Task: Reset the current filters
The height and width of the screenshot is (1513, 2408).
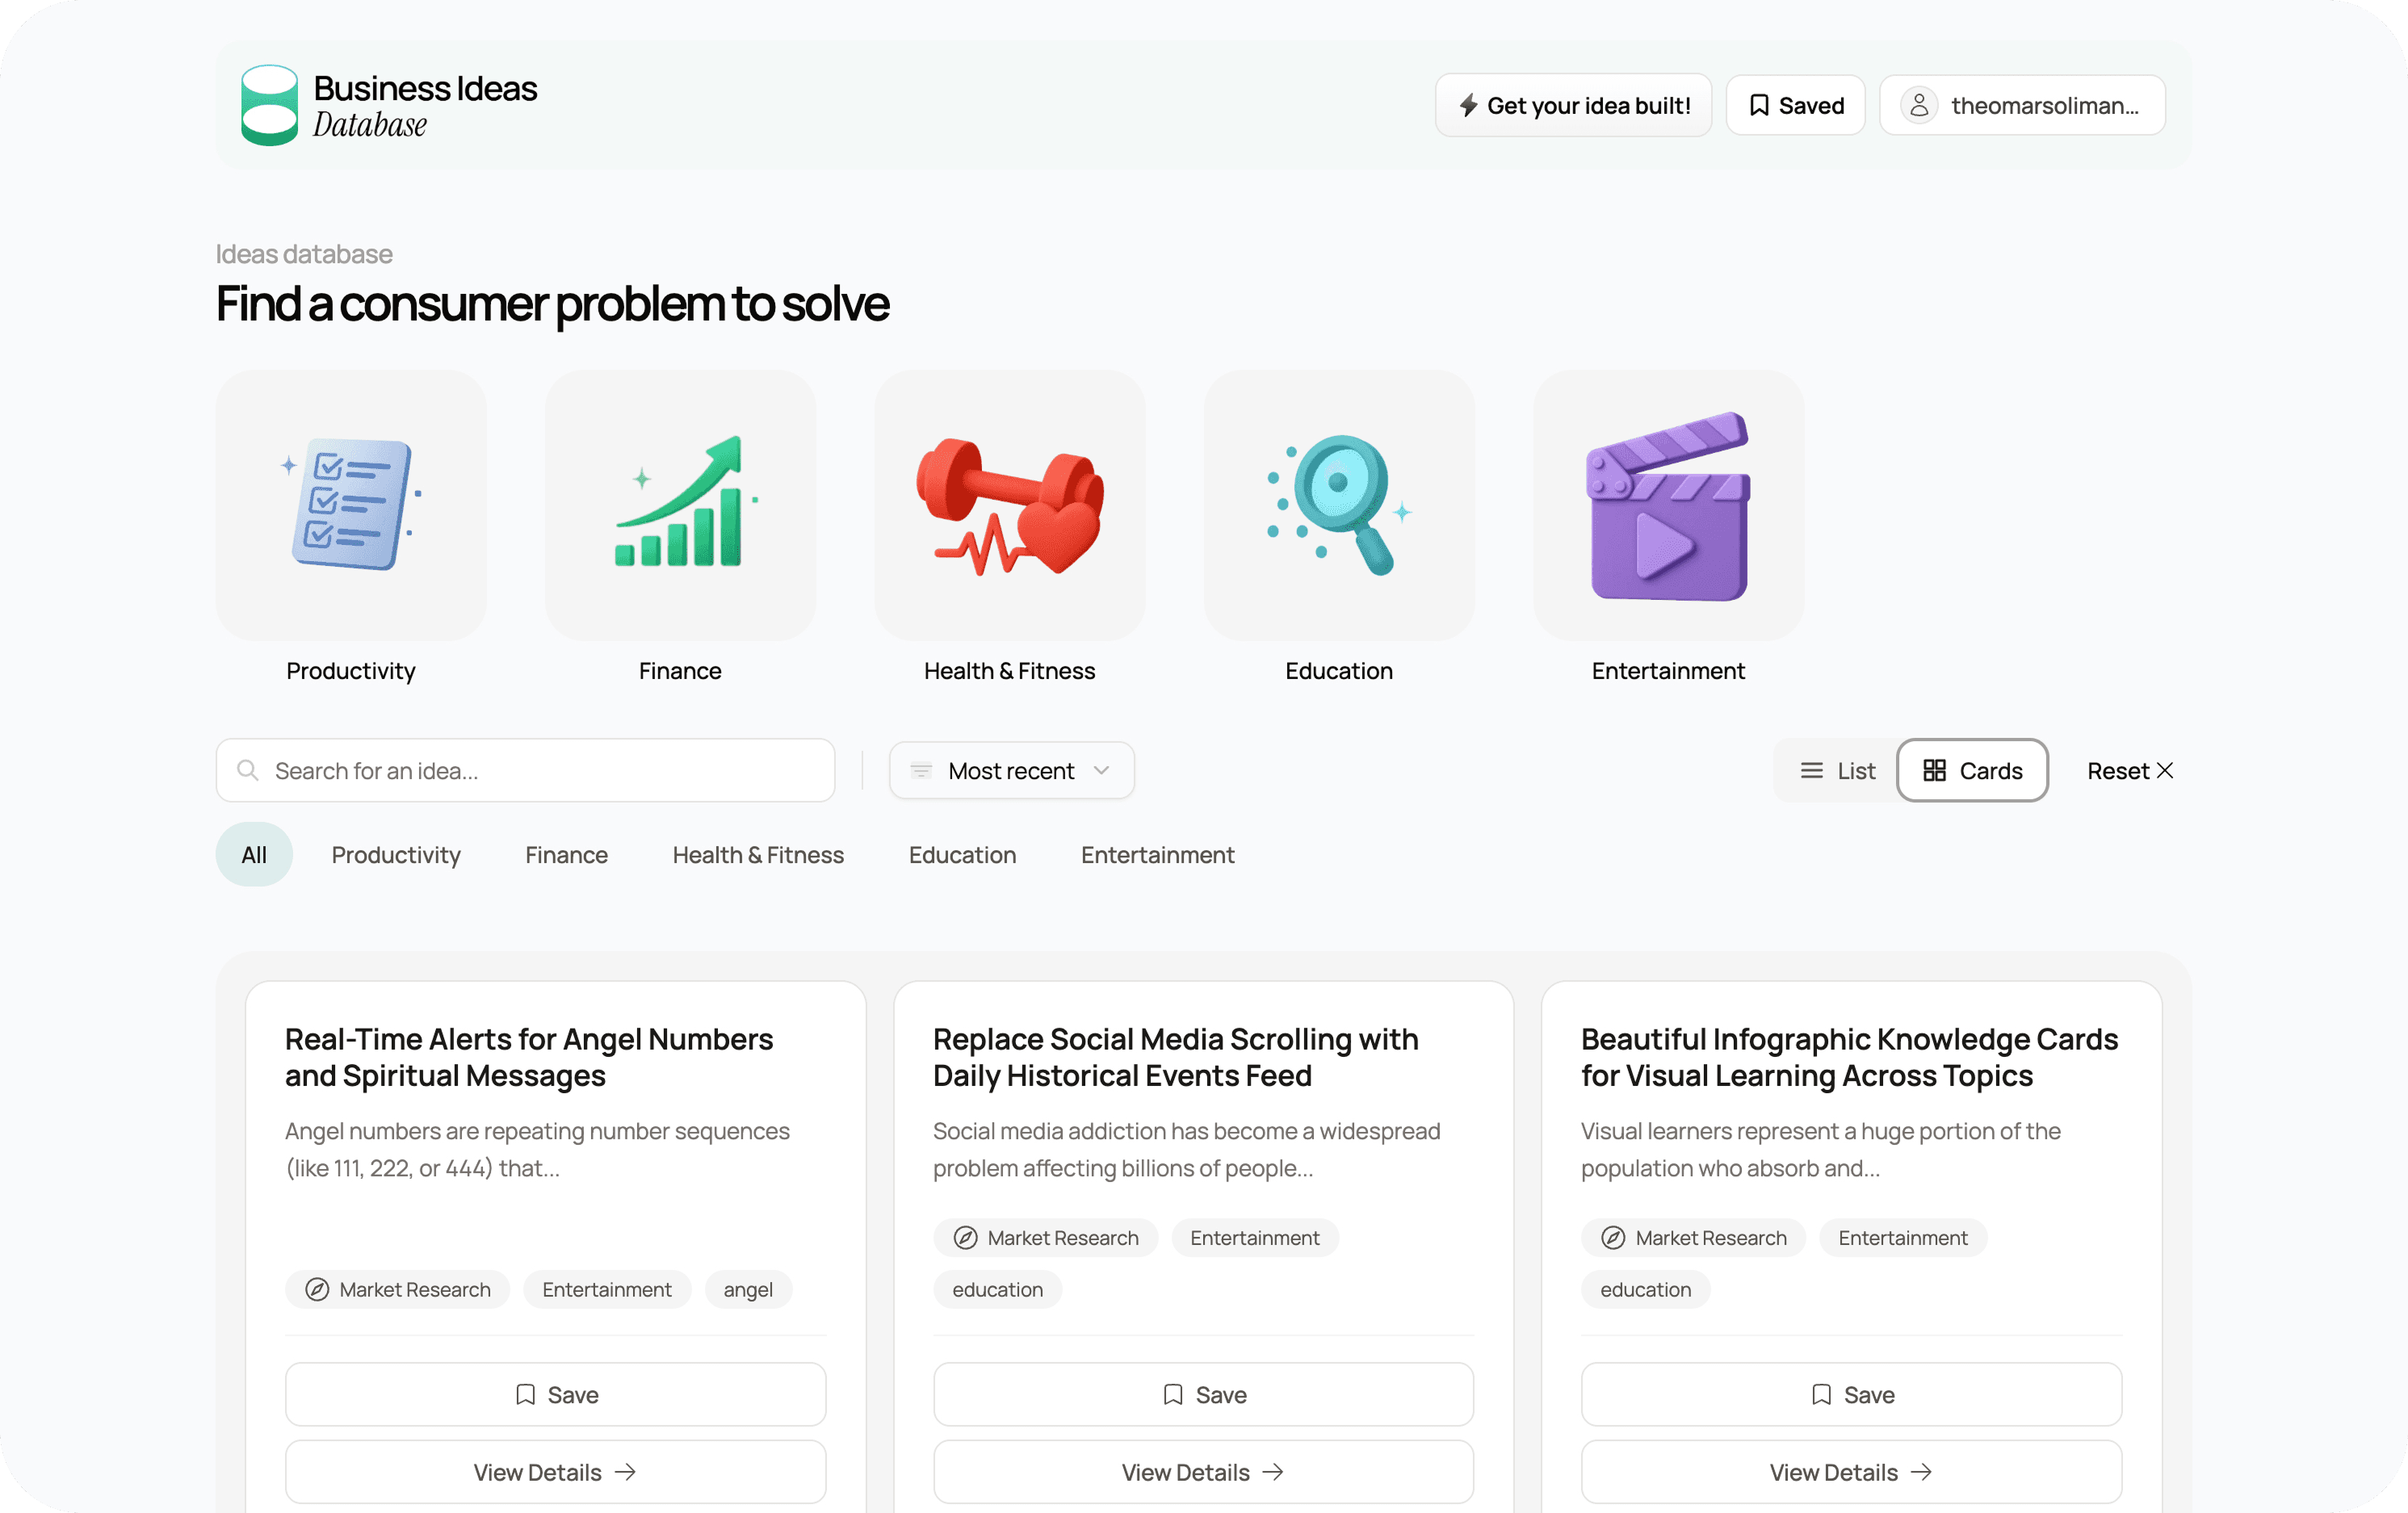Action: 2126,770
